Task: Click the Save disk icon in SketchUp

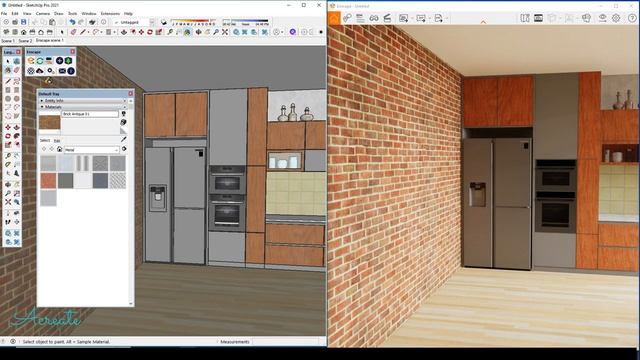Action: (x=24, y=22)
